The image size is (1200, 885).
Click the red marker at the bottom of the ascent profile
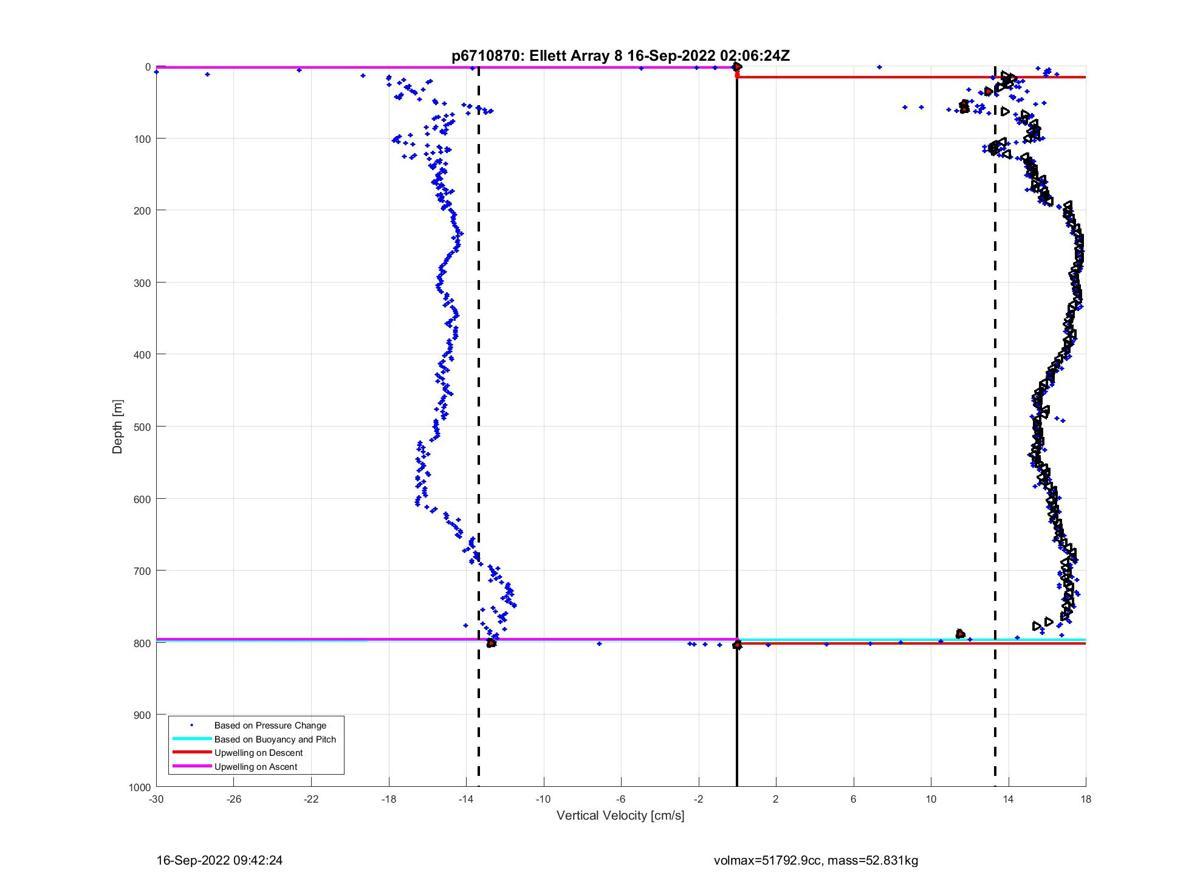click(491, 643)
